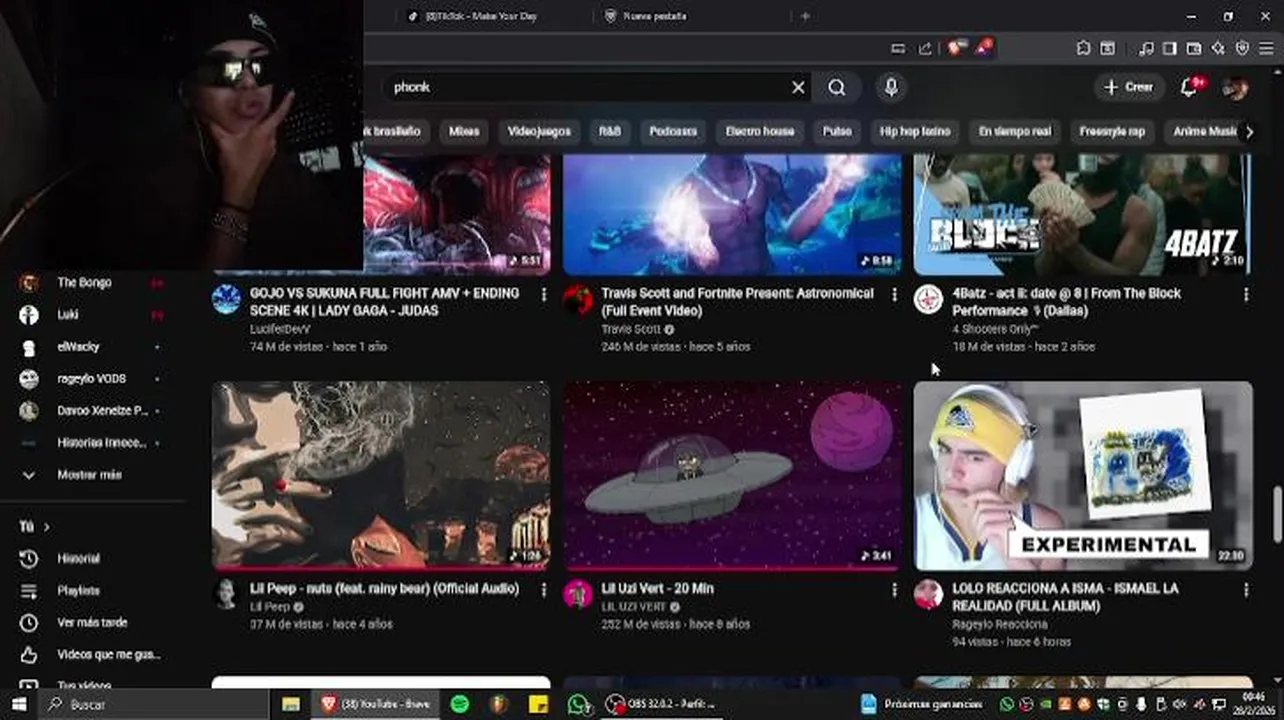Click the Brave Rewards triangle icon
Screen dimensions: 1284x720
pyautogui.click(x=985, y=48)
